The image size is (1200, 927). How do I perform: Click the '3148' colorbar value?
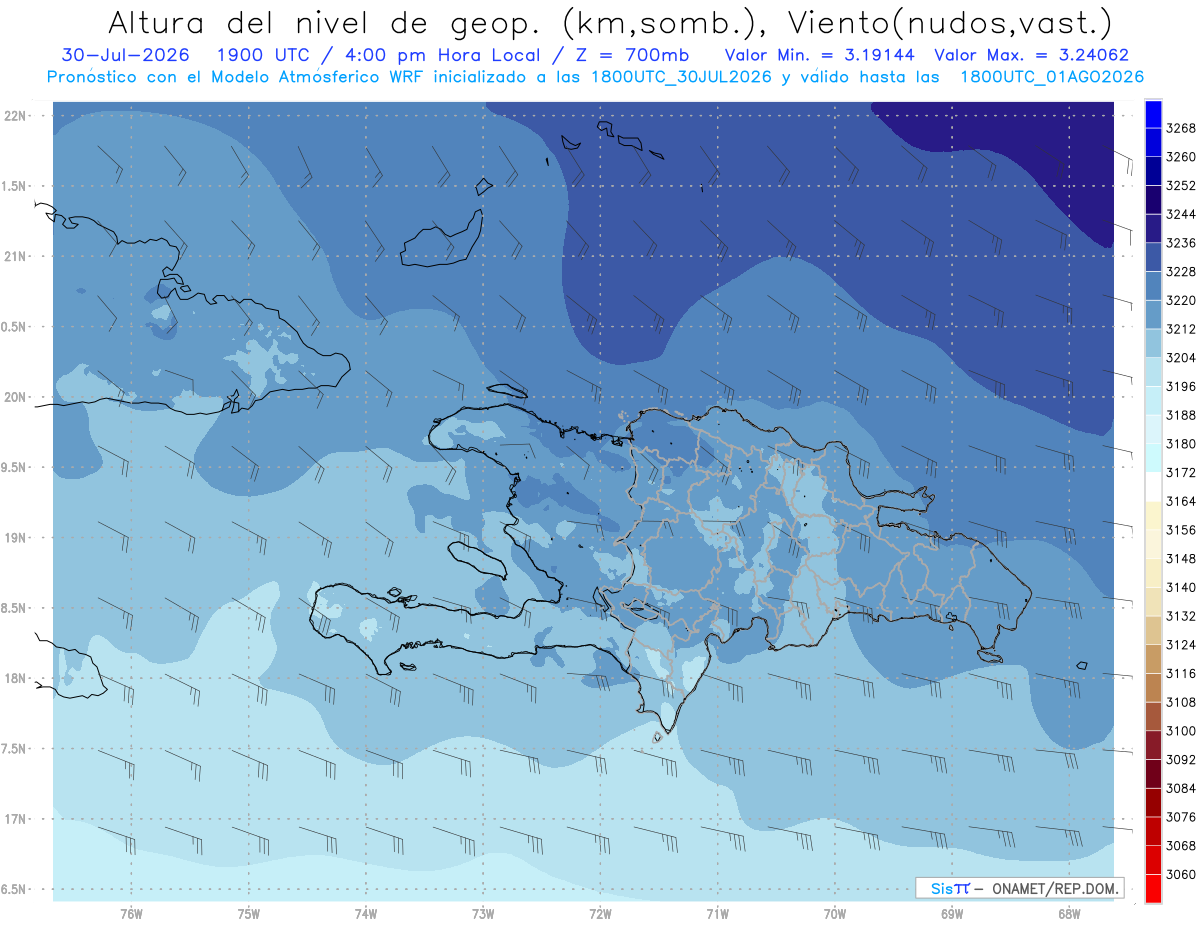pyautogui.click(x=1181, y=559)
